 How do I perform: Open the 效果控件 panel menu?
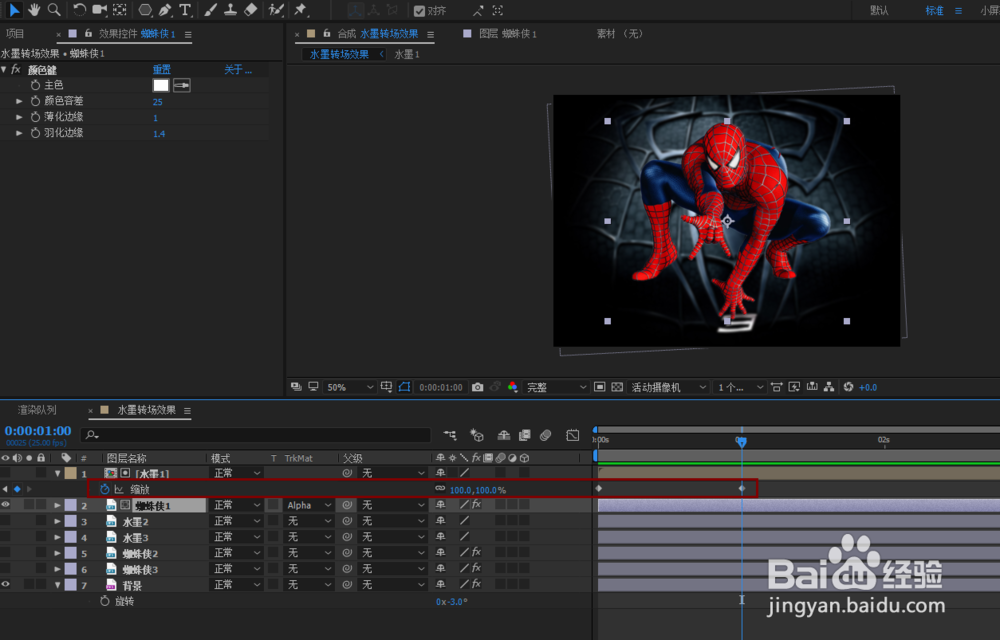188,34
